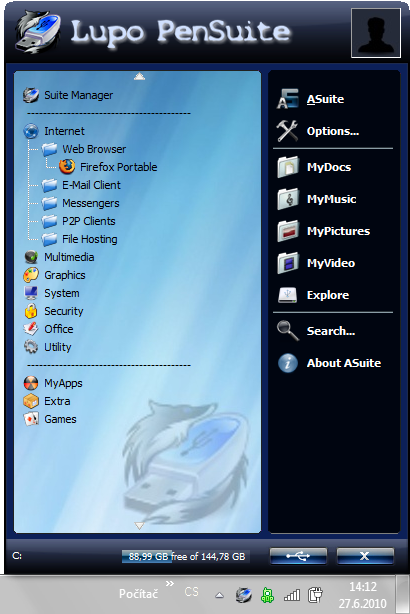Click the Options tools icon
The height and width of the screenshot is (614, 410).
click(287, 131)
